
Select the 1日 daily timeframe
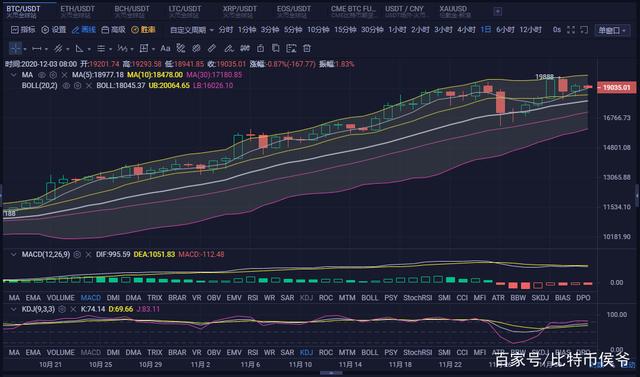[486, 30]
